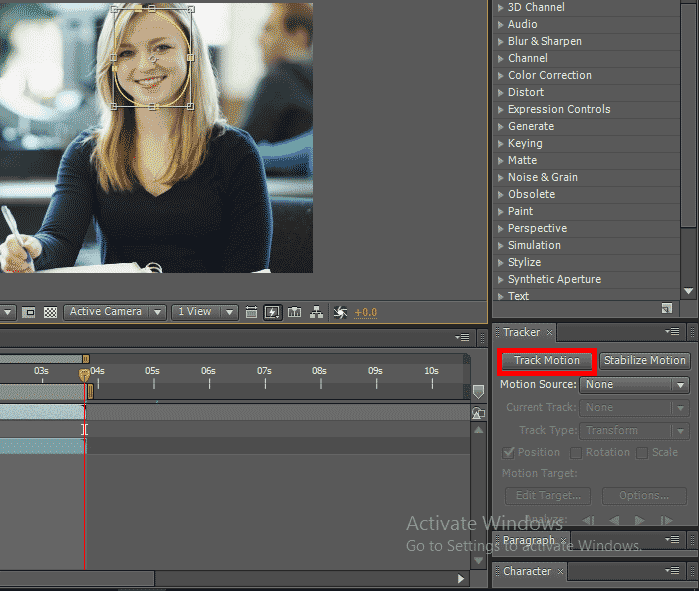Click the Track Motion button
This screenshot has width=699, height=591.
pos(547,361)
